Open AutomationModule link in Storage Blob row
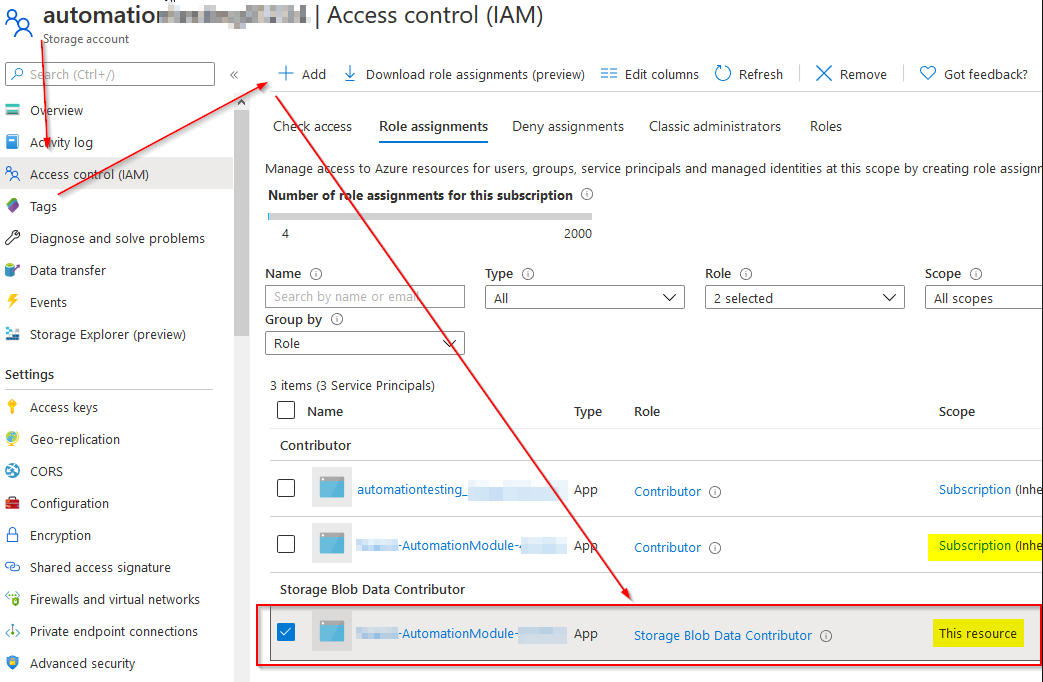The image size is (1043, 682). pyautogui.click(x=461, y=633)
